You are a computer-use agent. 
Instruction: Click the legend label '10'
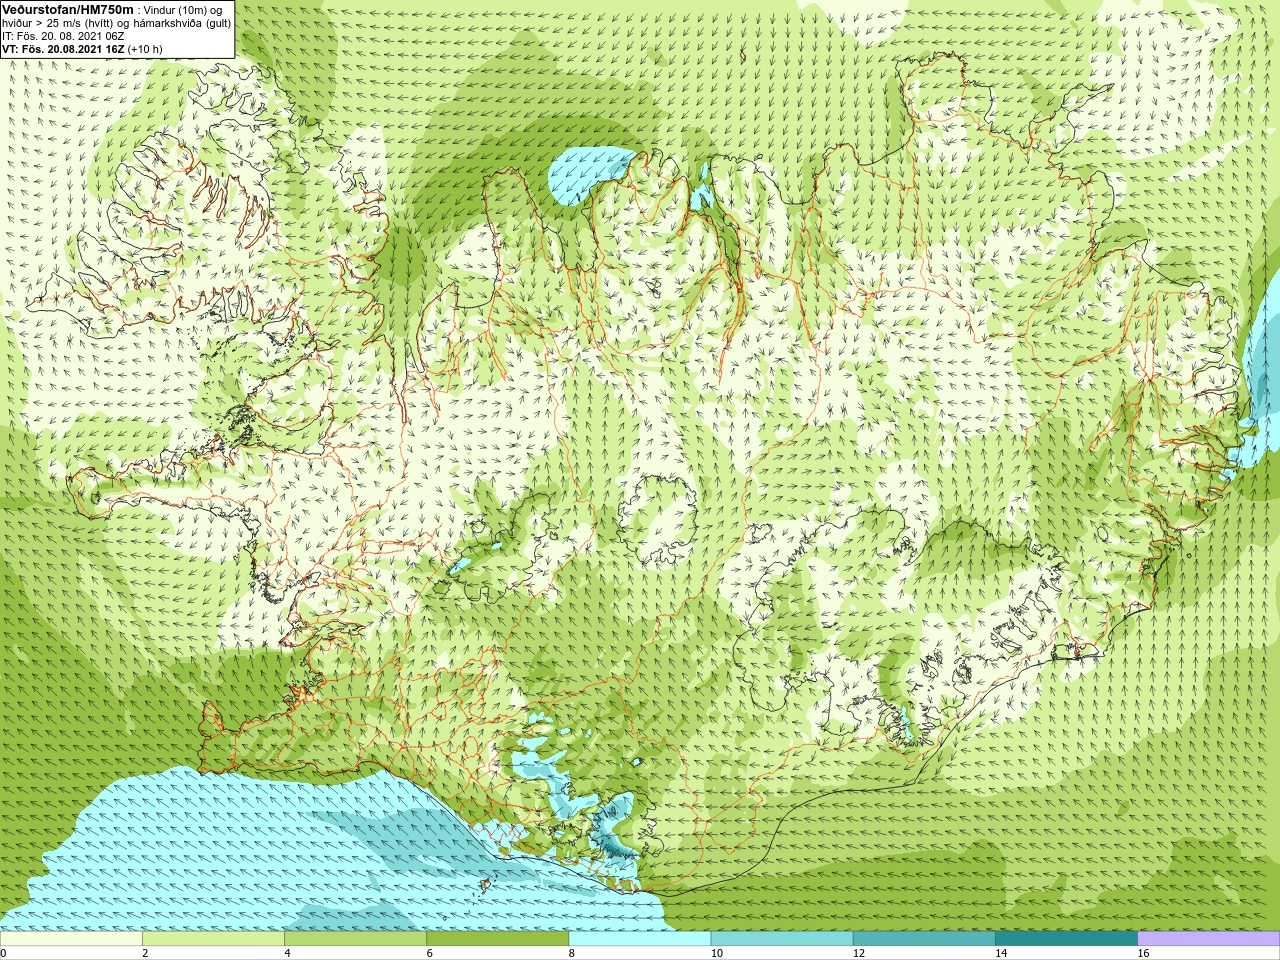pyautogui.click(x=718, y=953)
